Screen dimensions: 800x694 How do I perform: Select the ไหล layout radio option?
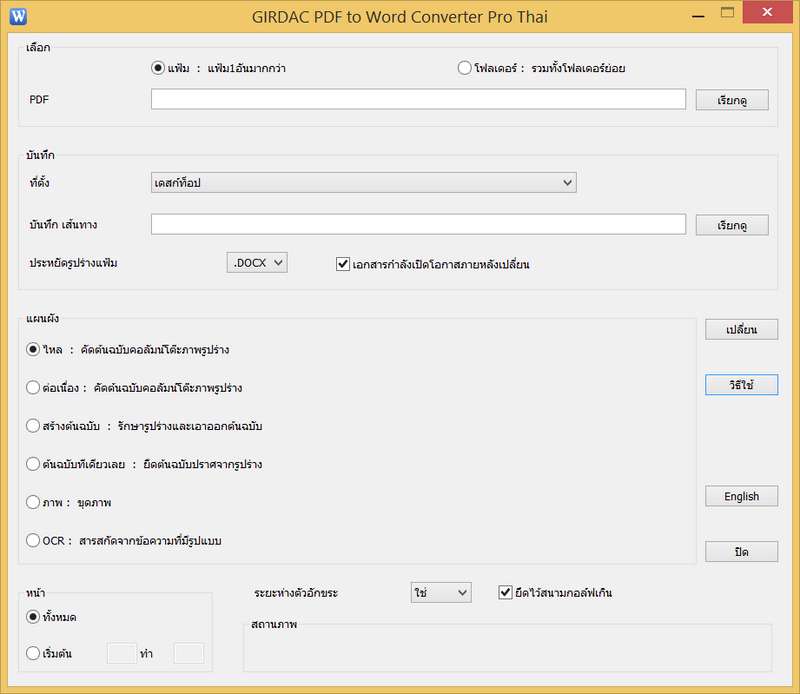point(33,350)
